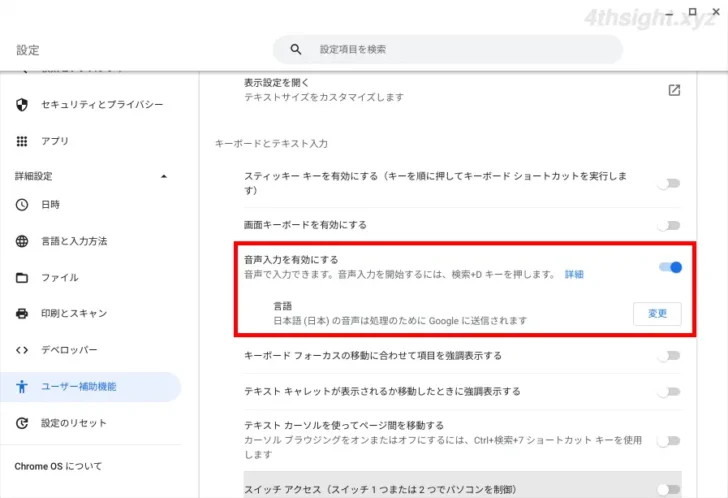Click the search magnifier icon
This screenshot has width=728, height=498.
(296, 49)
